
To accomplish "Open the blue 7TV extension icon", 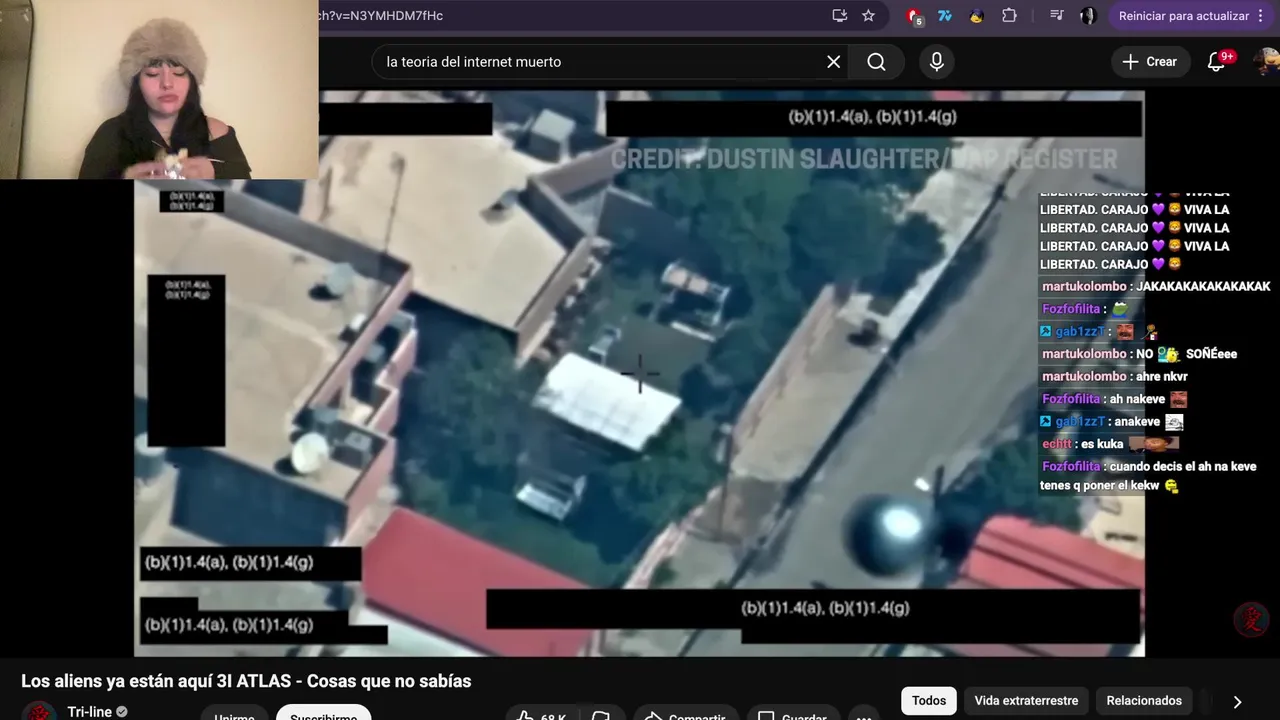I will click(944, 15).
